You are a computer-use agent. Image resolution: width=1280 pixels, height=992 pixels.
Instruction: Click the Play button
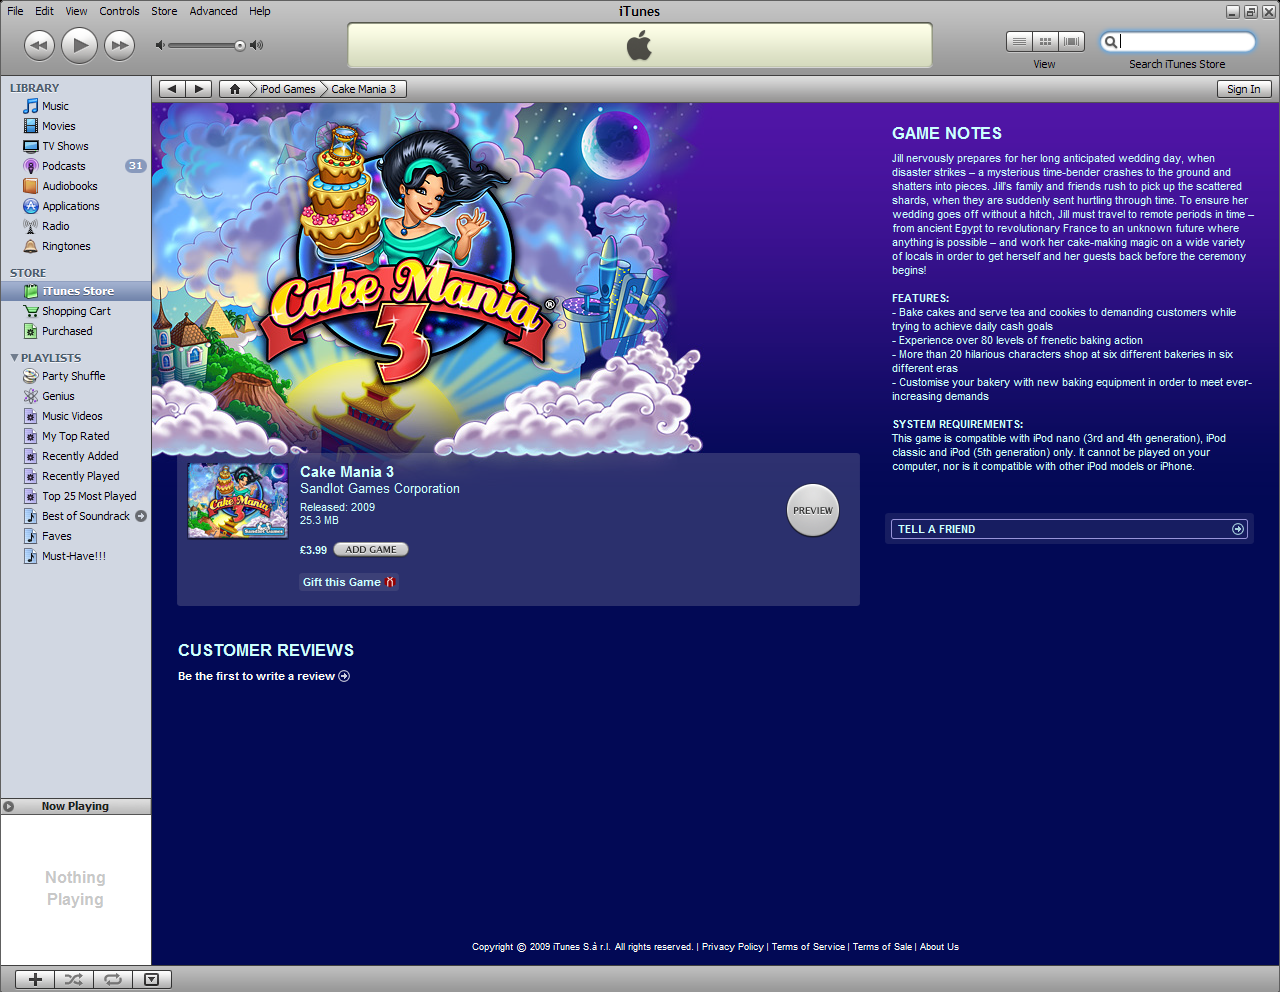[79, 45]
